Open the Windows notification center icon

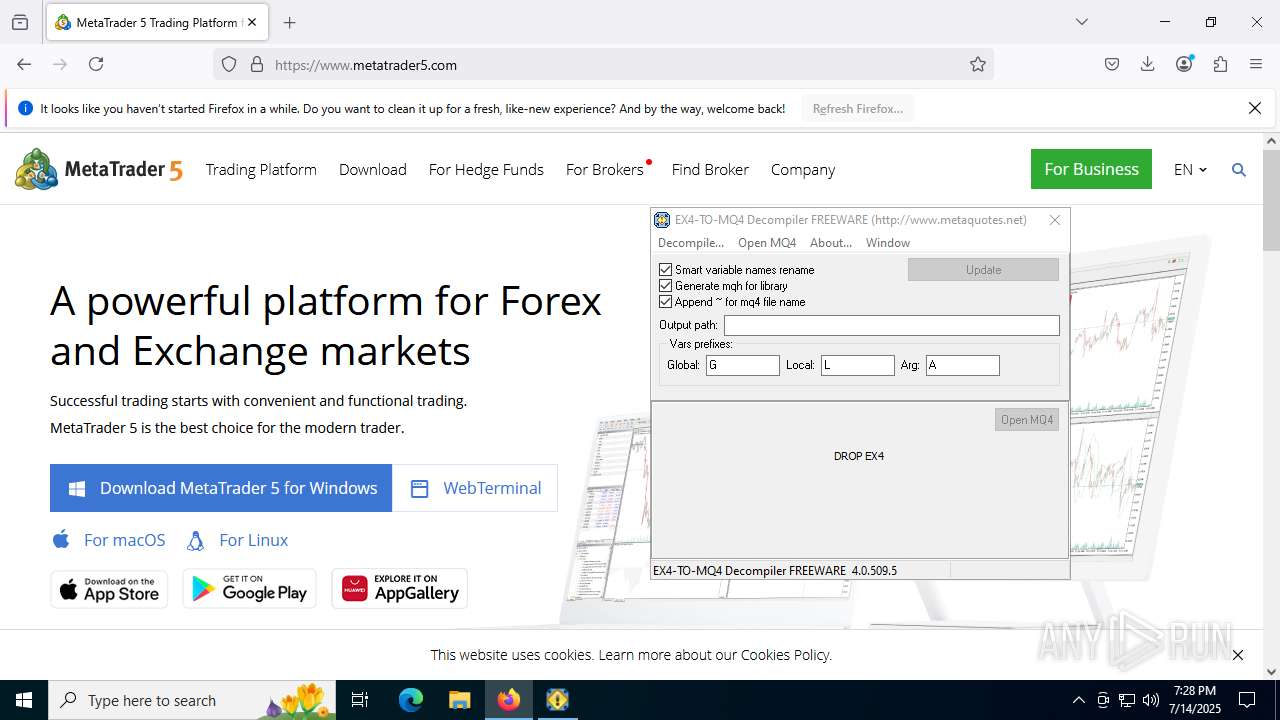point(1247,700)
